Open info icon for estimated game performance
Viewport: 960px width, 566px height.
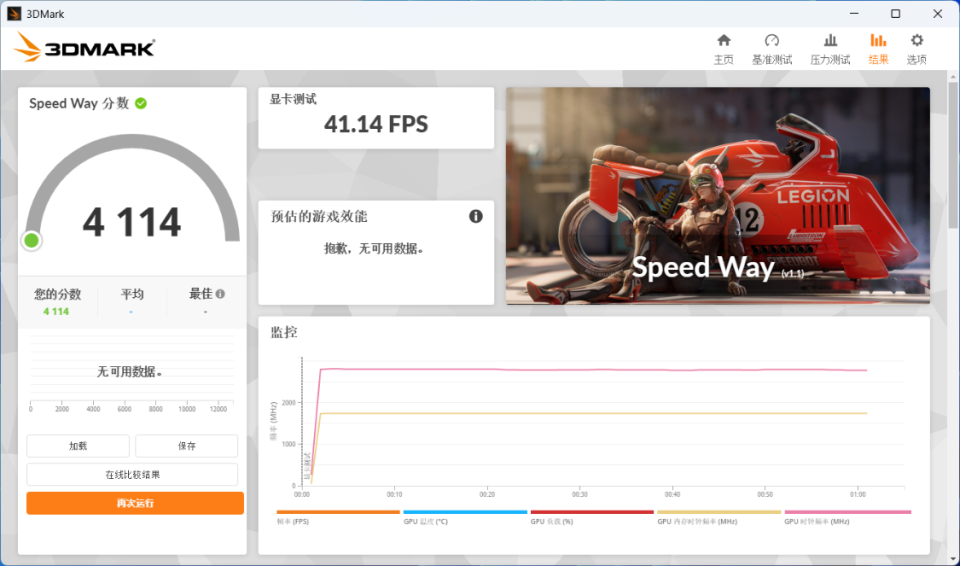[x=476, y=216]
